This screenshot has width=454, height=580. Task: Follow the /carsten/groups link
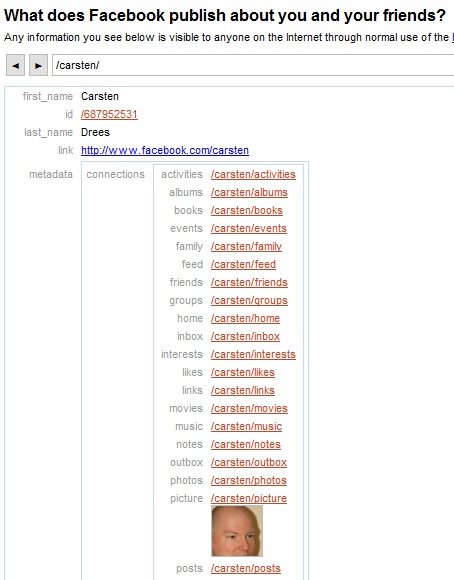[249, 300]
